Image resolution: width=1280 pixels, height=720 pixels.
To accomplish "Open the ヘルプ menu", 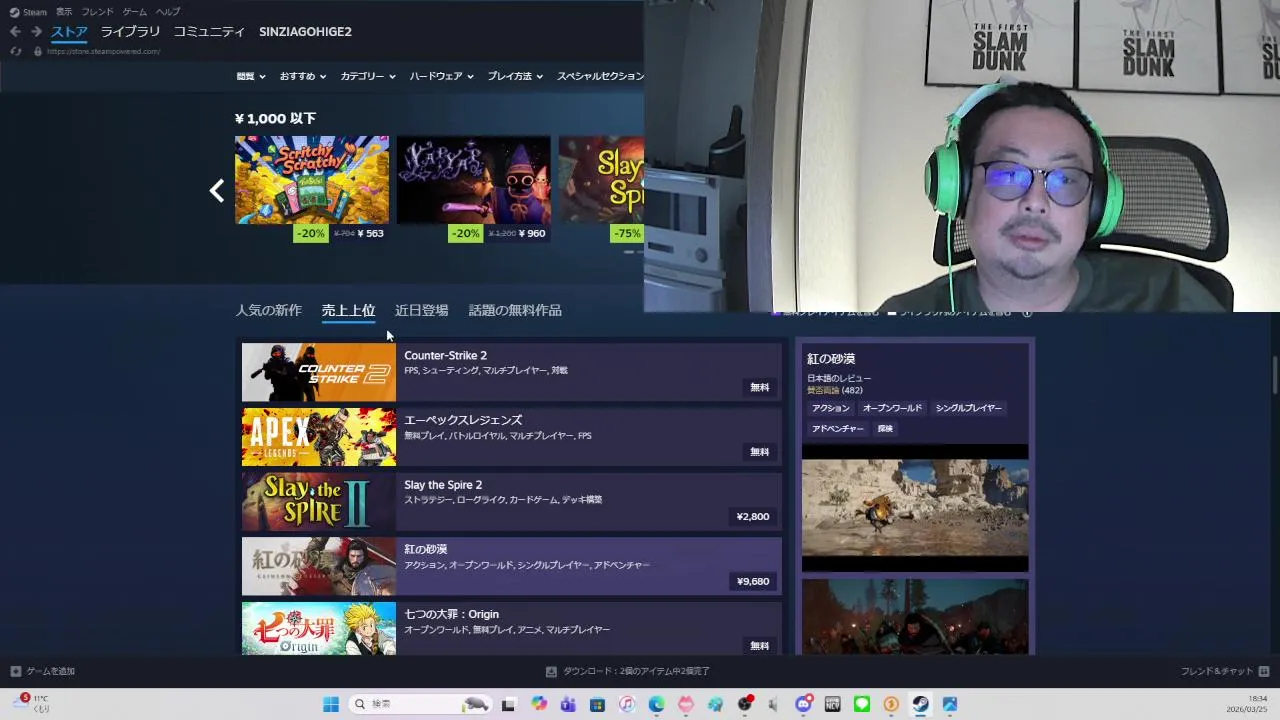I will tap(168, 12).
